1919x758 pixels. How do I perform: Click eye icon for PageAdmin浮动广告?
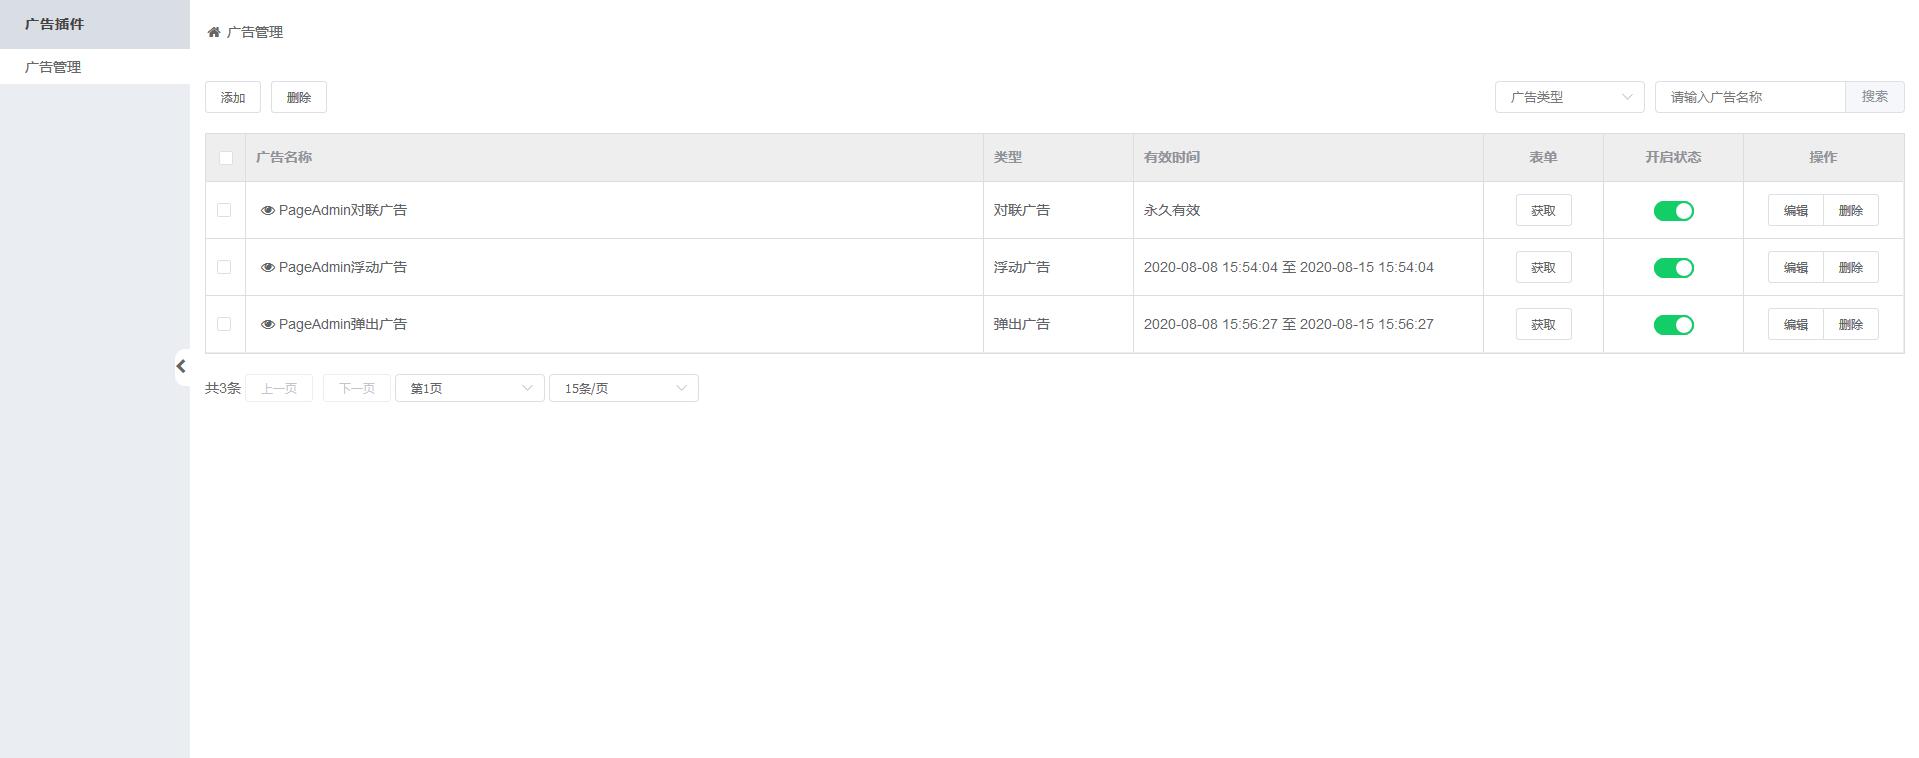[268, 268]
